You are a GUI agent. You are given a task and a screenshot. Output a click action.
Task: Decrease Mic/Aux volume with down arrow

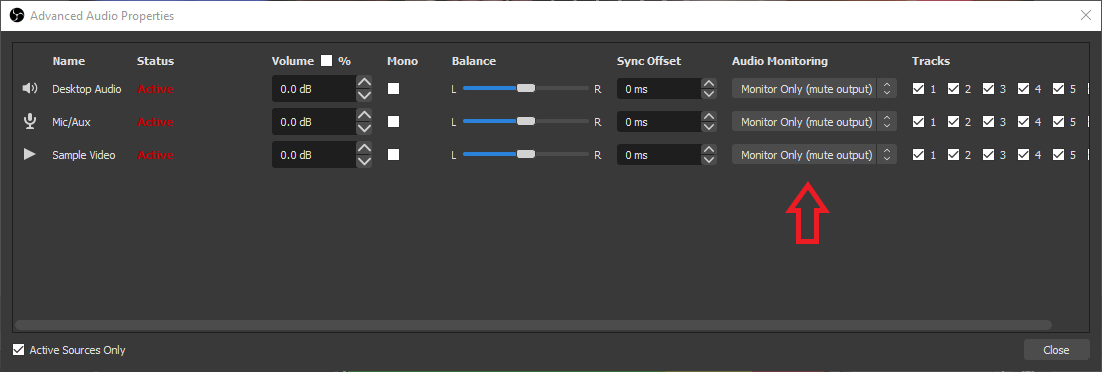point(364,129)
